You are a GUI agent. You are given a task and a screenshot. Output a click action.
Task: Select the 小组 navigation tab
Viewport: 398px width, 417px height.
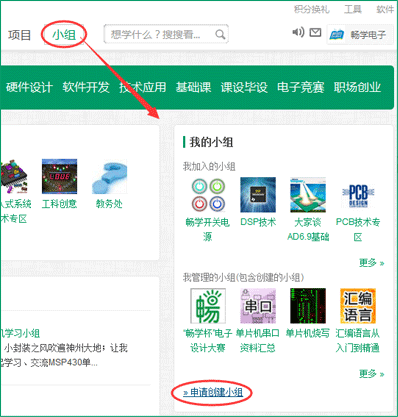click(64, 35)
